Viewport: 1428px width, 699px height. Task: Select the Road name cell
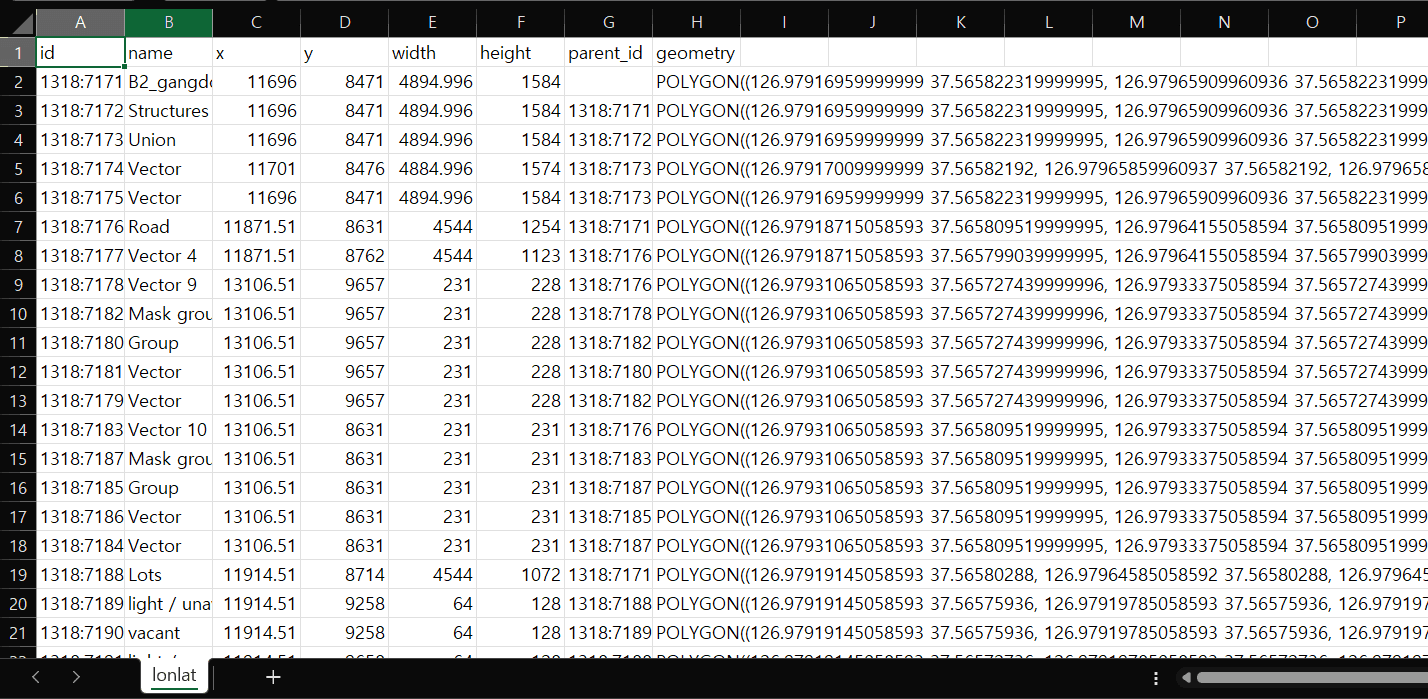point(168,227)
